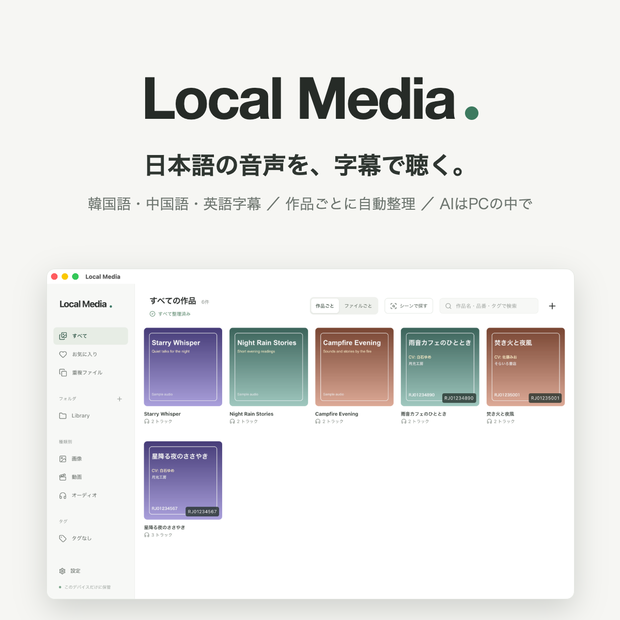This screenshot has width=620, height=620.
Task: Open the Library folder icon
Action: [x=63, y=416]
